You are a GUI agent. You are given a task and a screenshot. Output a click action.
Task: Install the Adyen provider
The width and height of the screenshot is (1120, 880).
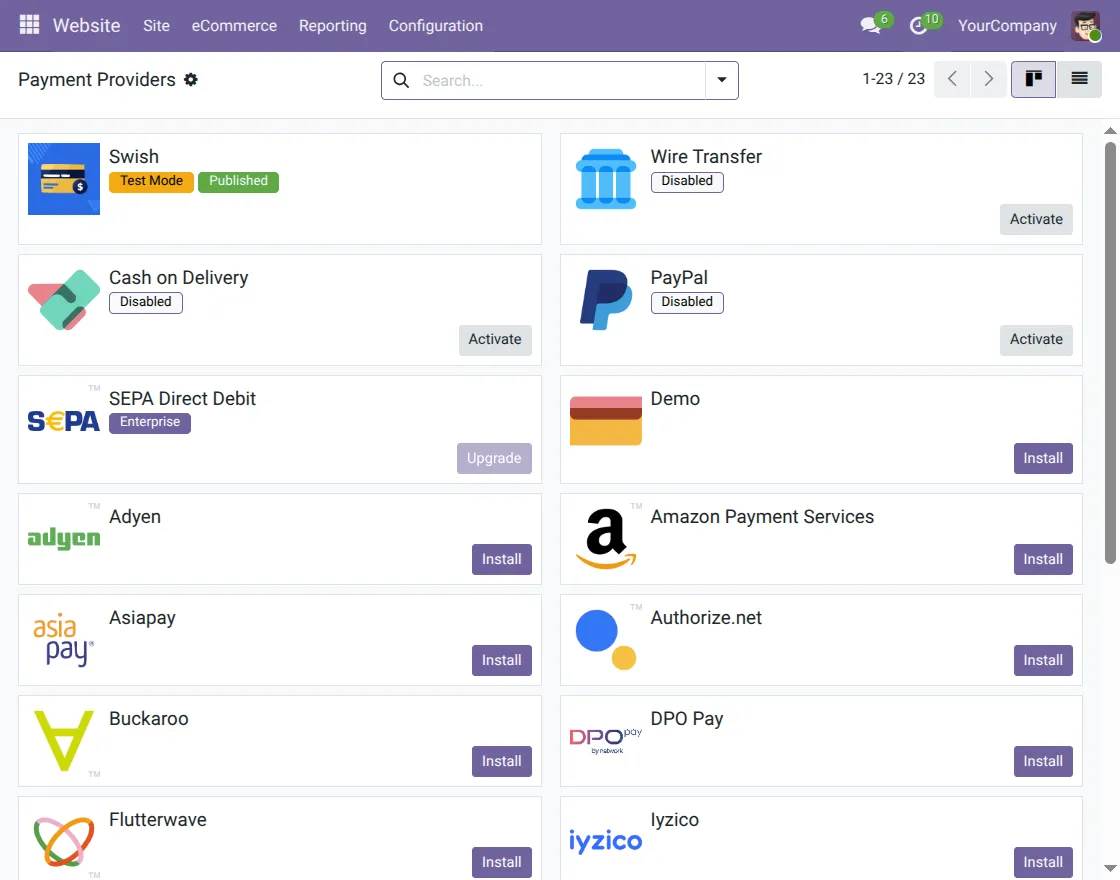[501, 559]
